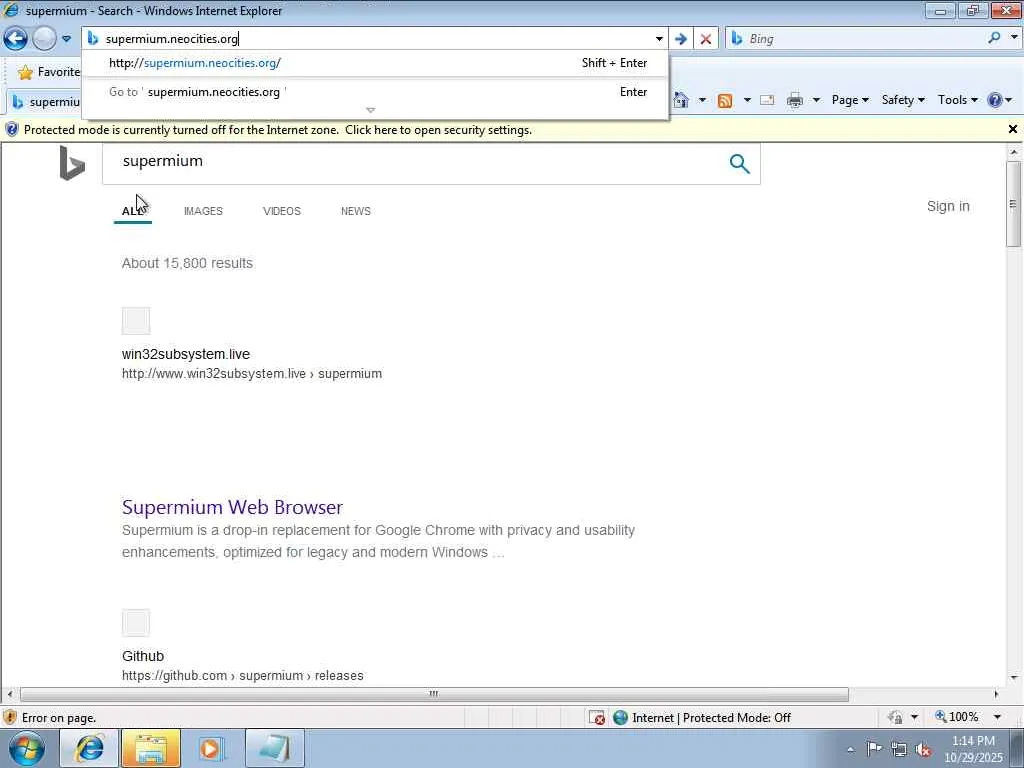Click the Home toolbar icon
Image resolution: width=1024 pixels, height=768 pixels.
(x=680, y=100)
